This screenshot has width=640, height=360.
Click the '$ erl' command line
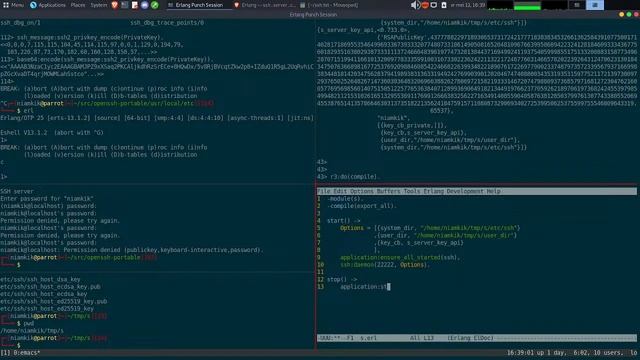click(25, 111)
